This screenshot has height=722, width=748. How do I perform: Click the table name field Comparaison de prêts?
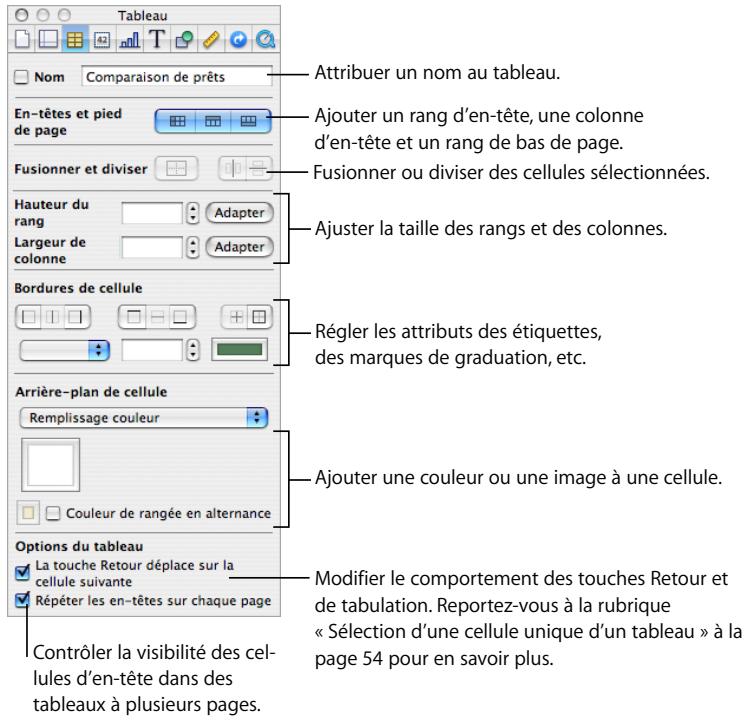click(x=177, y=77)
